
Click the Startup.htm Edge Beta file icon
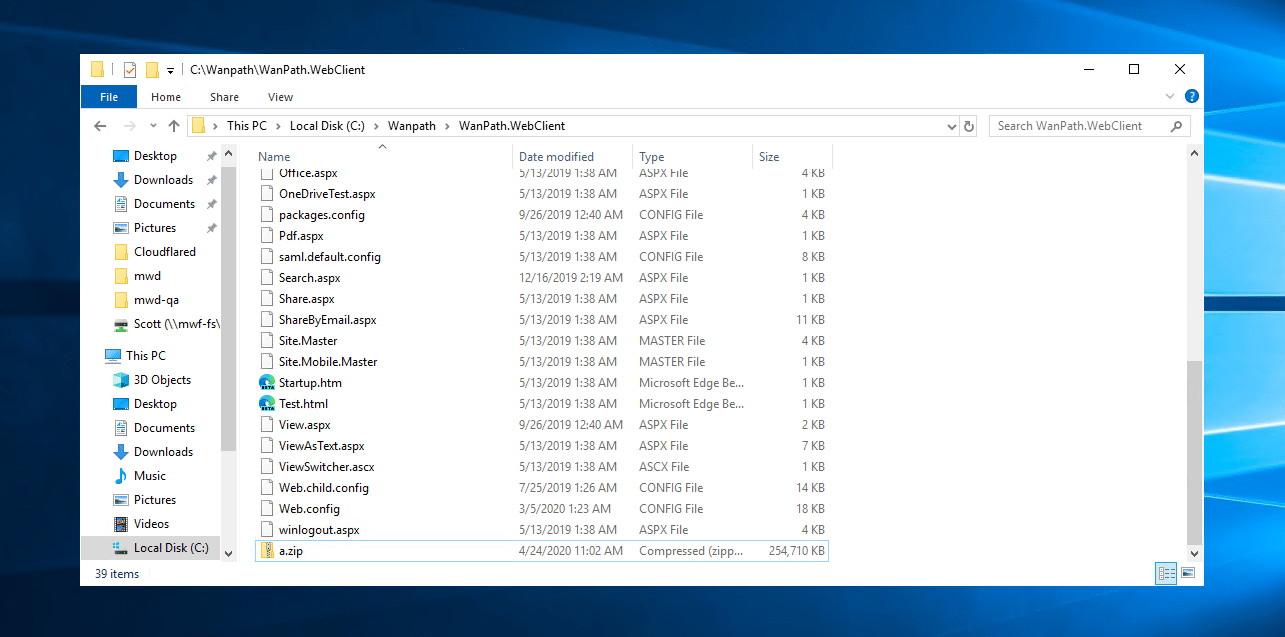point(267,383)
